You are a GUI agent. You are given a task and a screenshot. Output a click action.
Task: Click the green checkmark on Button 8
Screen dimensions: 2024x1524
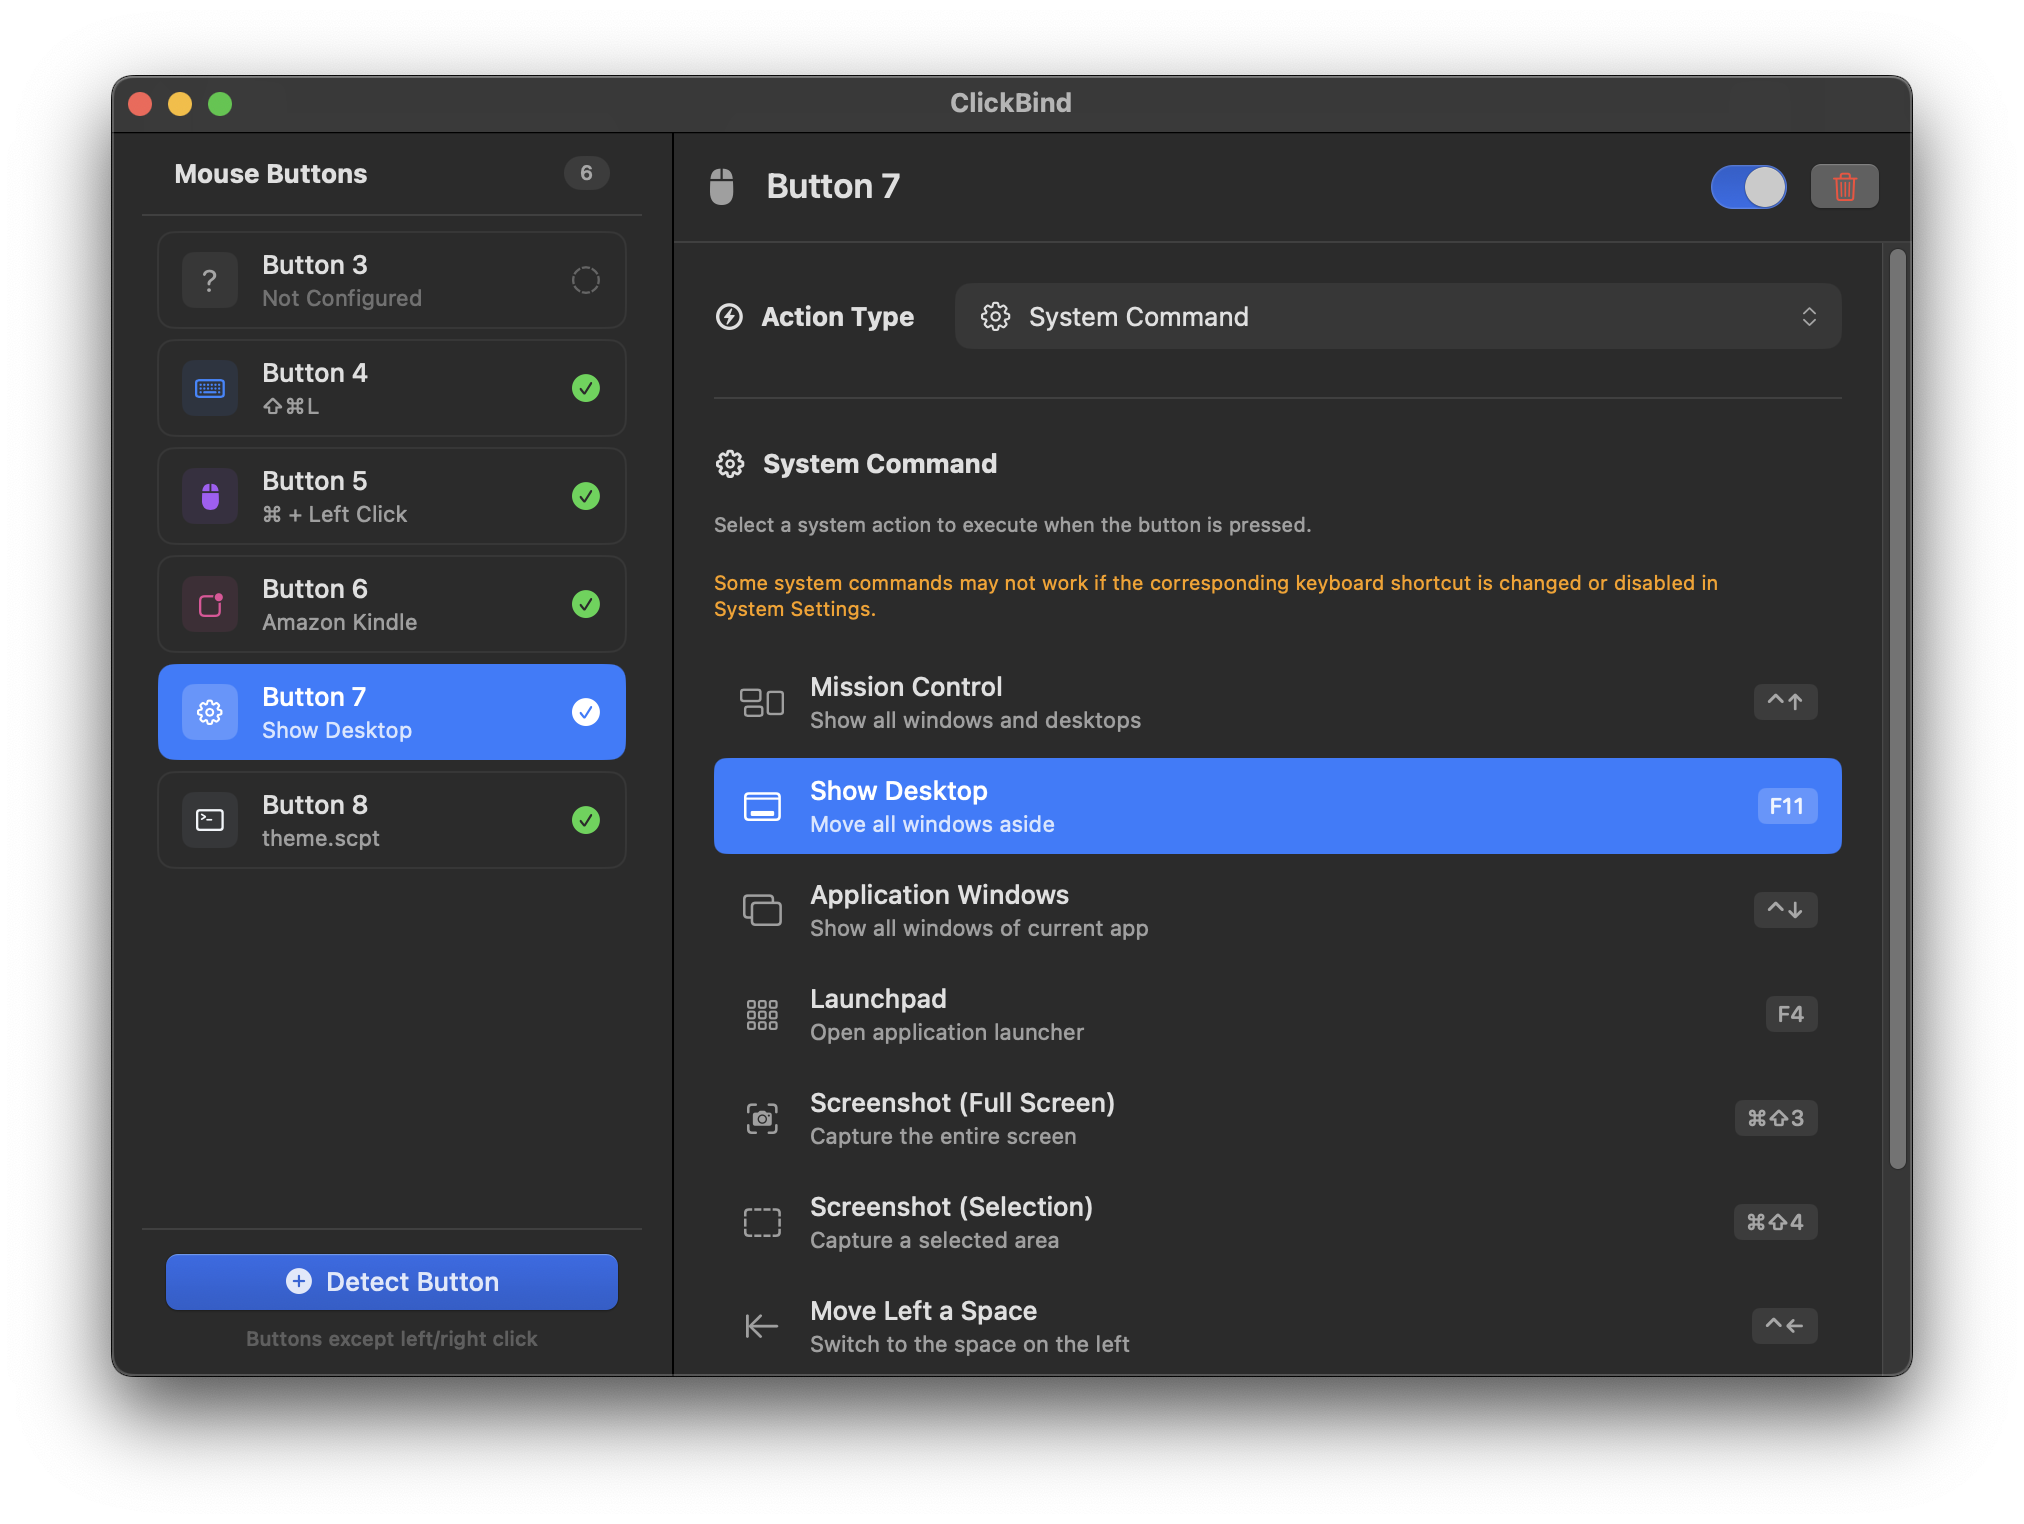[586, 820]
